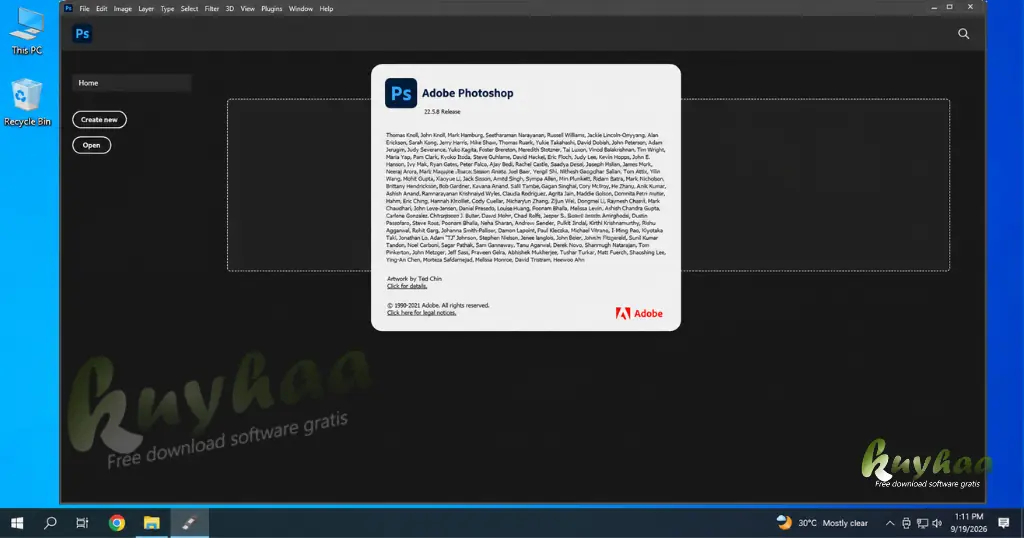Open 'Click here for legal notices' link

click(x=421, y=313)
